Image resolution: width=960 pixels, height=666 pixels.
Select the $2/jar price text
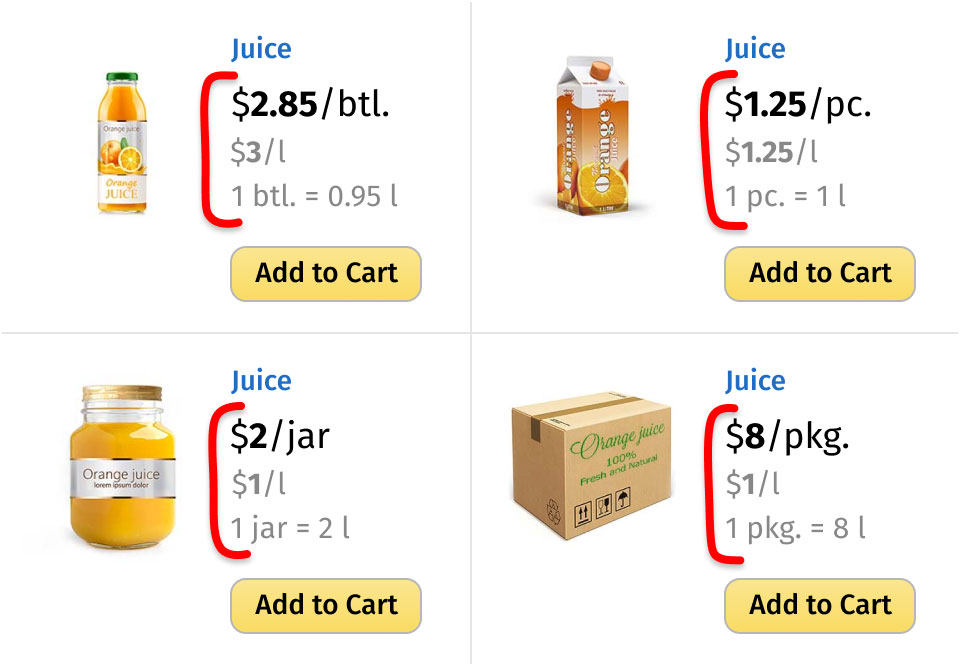point(280,436)
